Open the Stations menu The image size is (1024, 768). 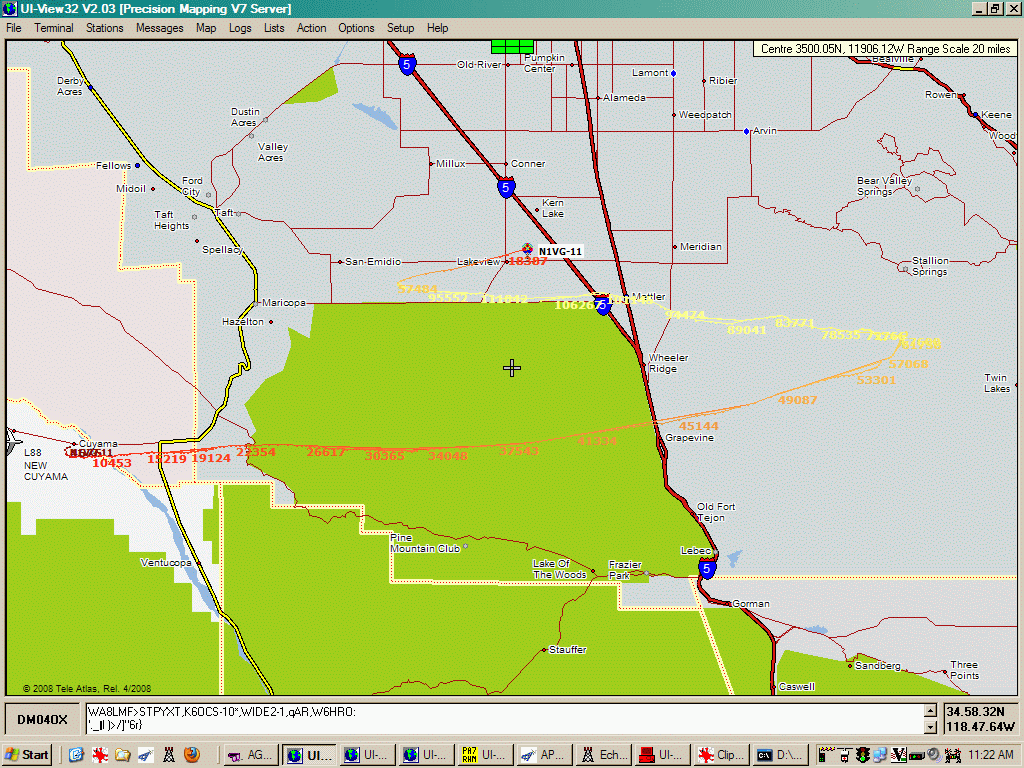click(x=104, y=28)
